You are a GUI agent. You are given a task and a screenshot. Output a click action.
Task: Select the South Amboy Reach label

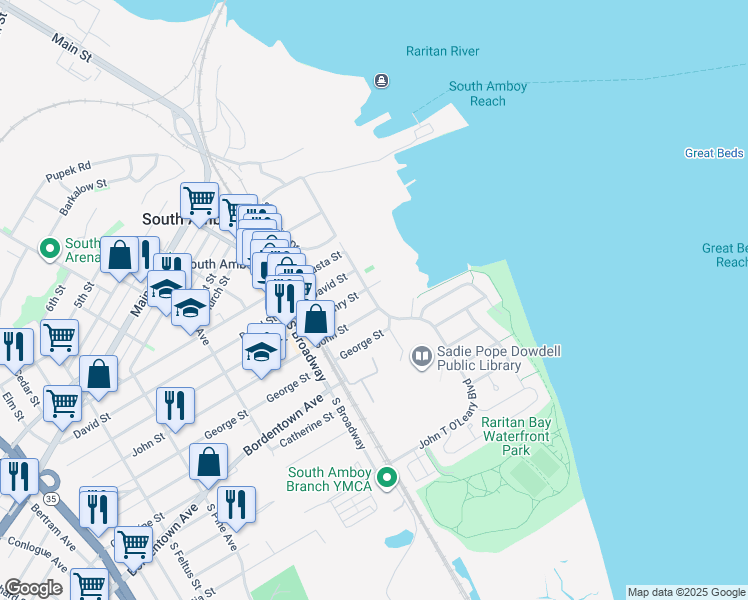pyautogui.click(x=488, y=93)
